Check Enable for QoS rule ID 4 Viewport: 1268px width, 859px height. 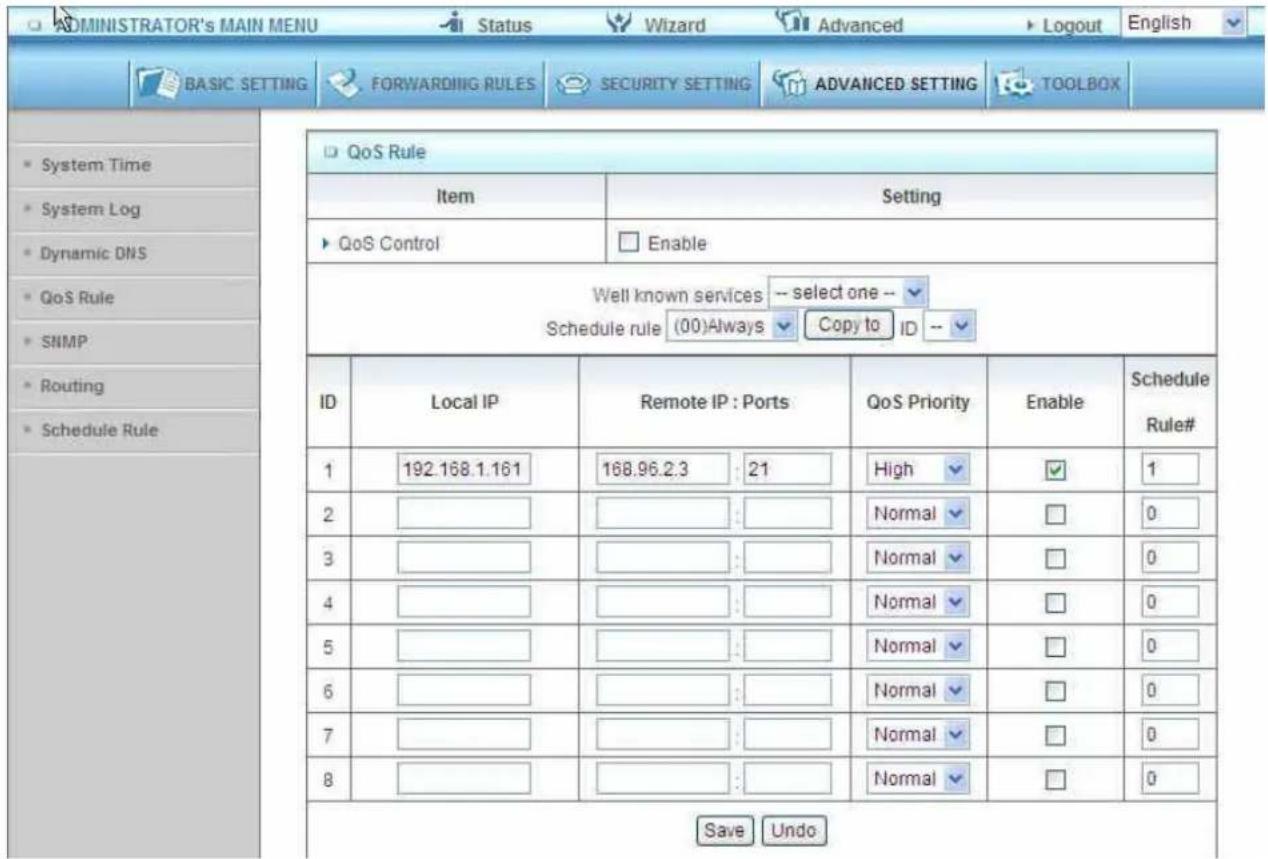point(1053,603)
